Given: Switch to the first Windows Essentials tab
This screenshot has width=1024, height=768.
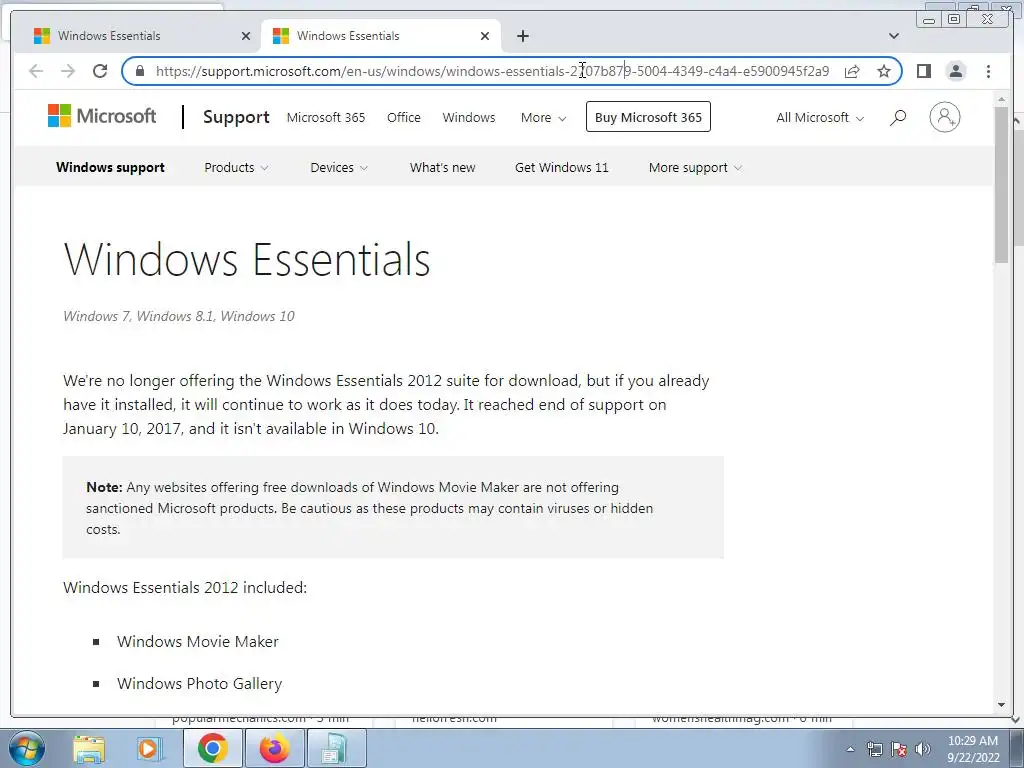Looking at the screenshot, I should click(x=137, y=36).
